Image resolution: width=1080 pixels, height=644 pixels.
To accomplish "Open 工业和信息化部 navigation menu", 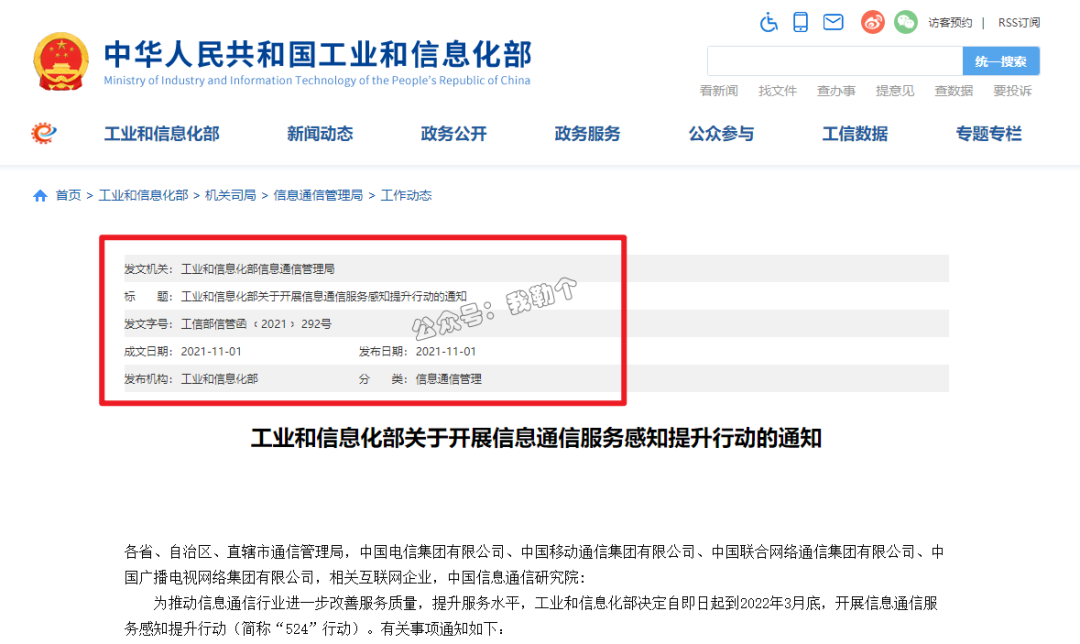I will (162, 134).
